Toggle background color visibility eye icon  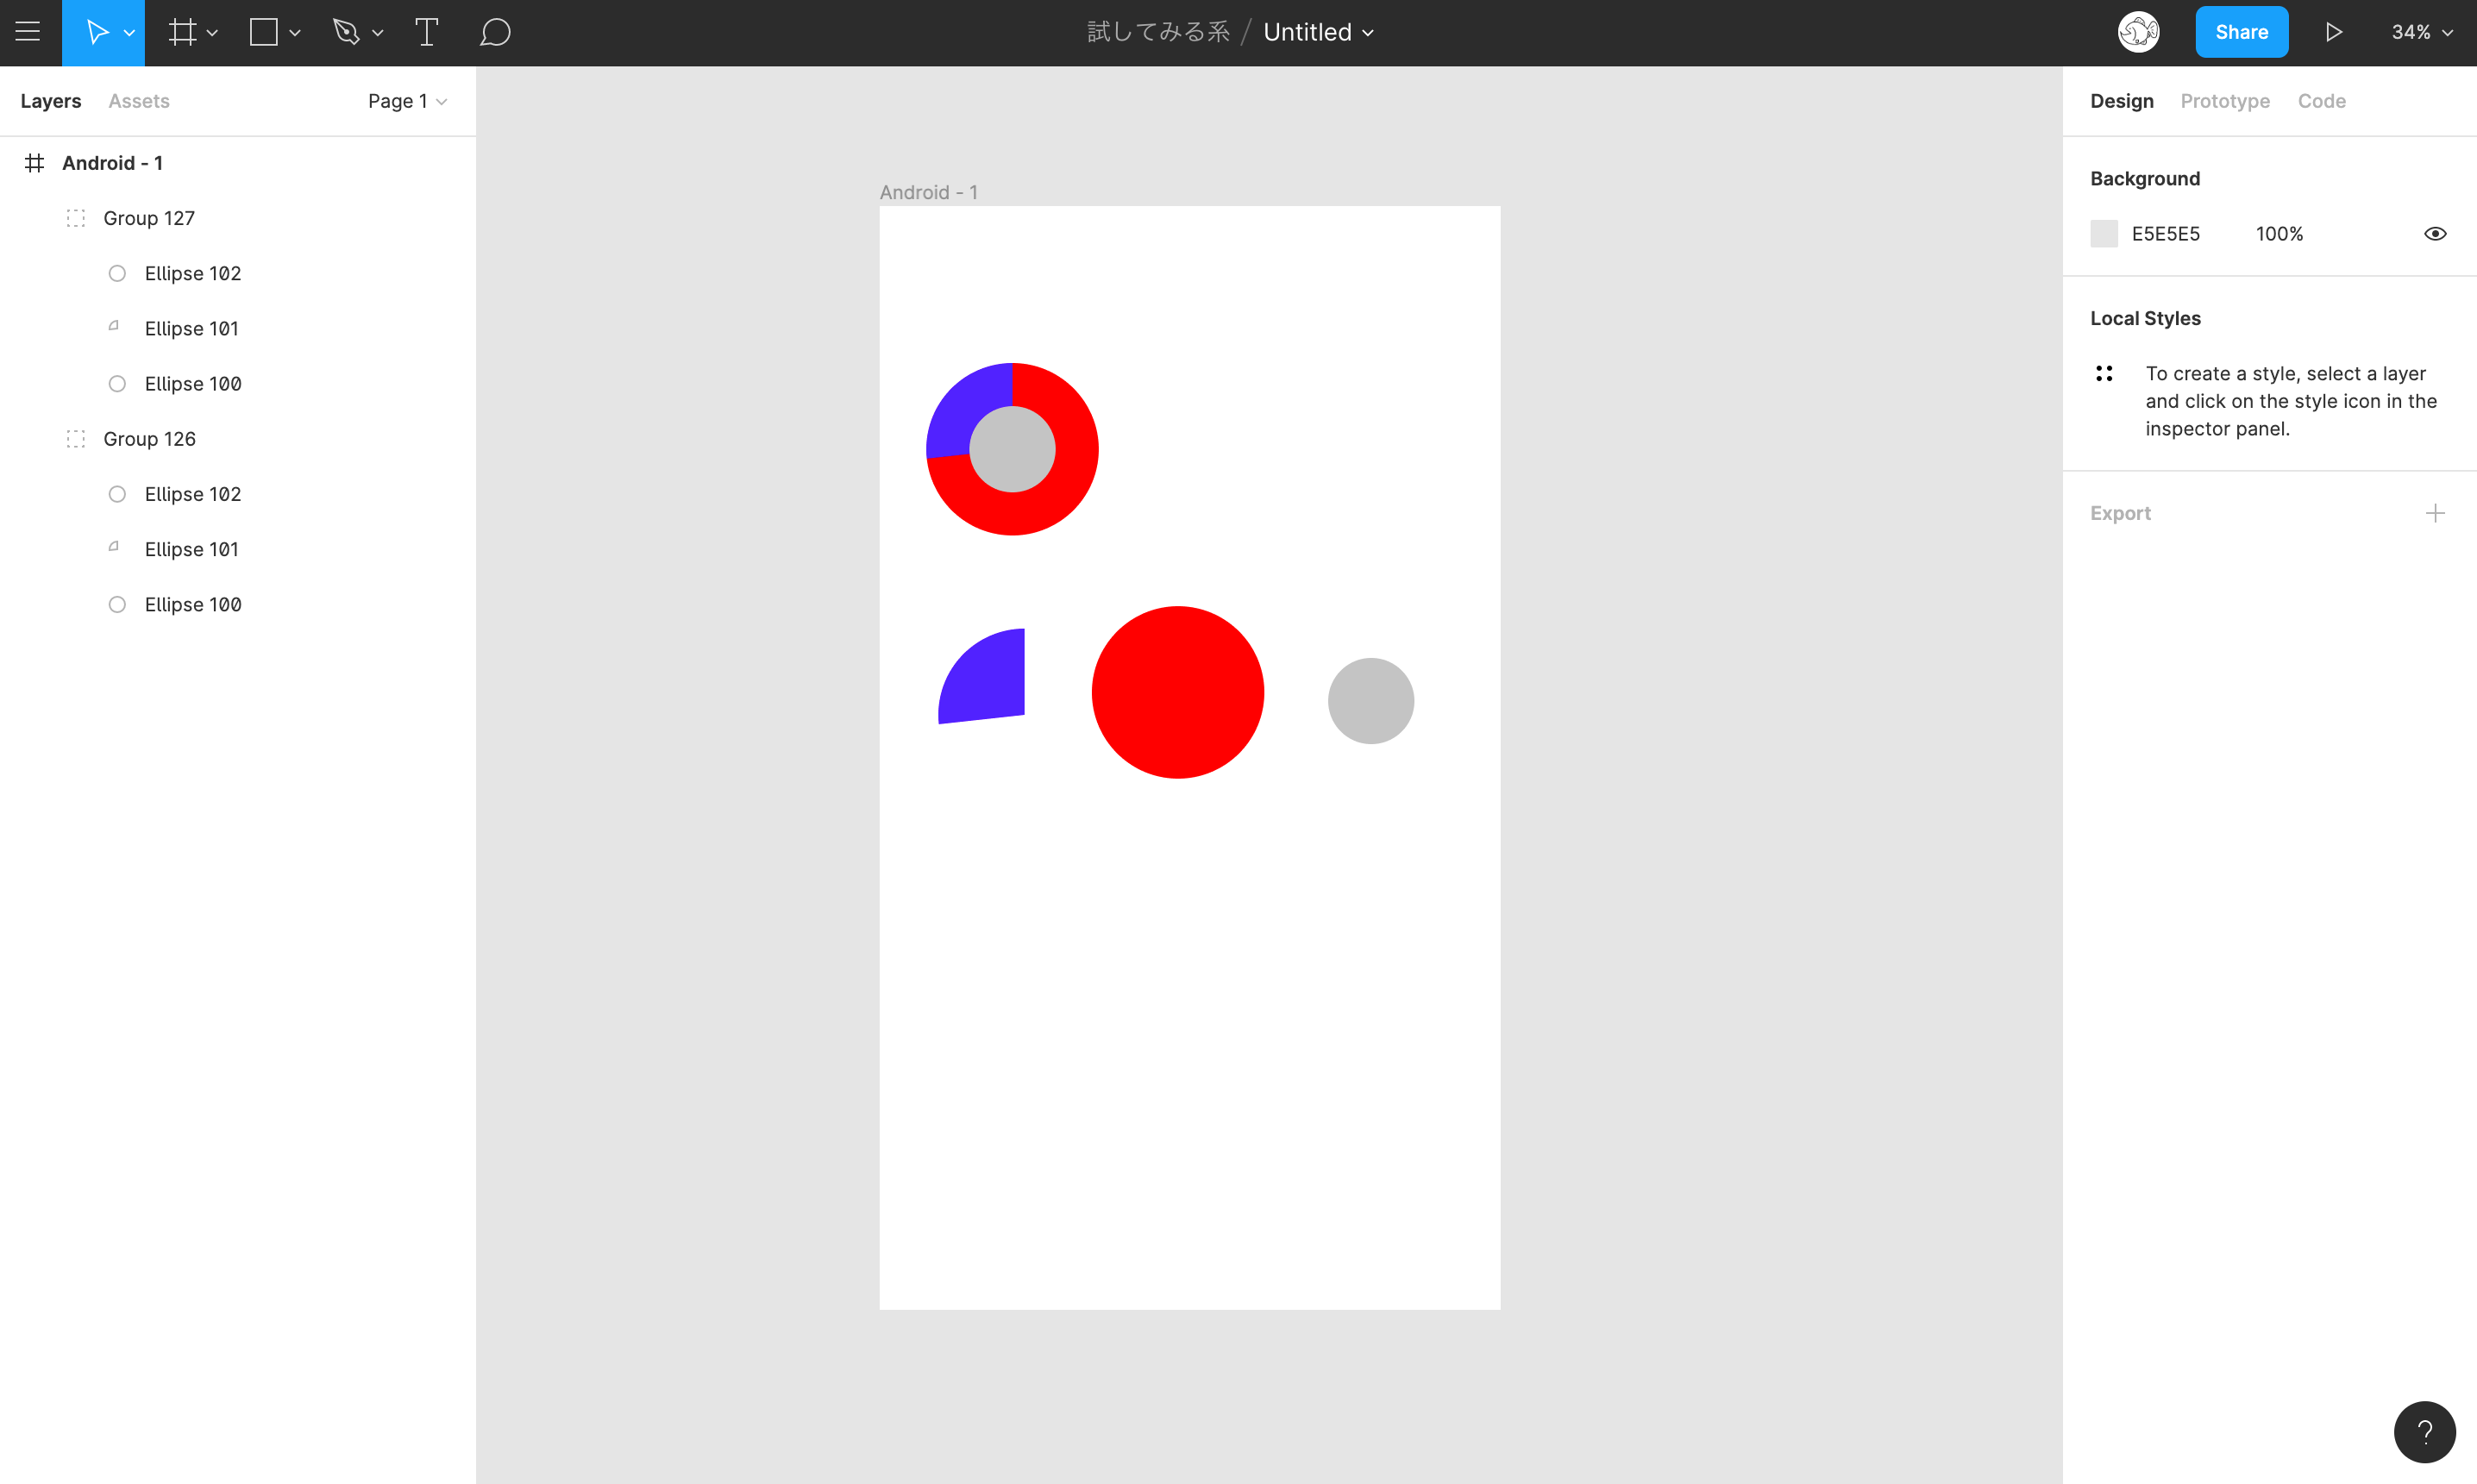tap(2435, 233)
